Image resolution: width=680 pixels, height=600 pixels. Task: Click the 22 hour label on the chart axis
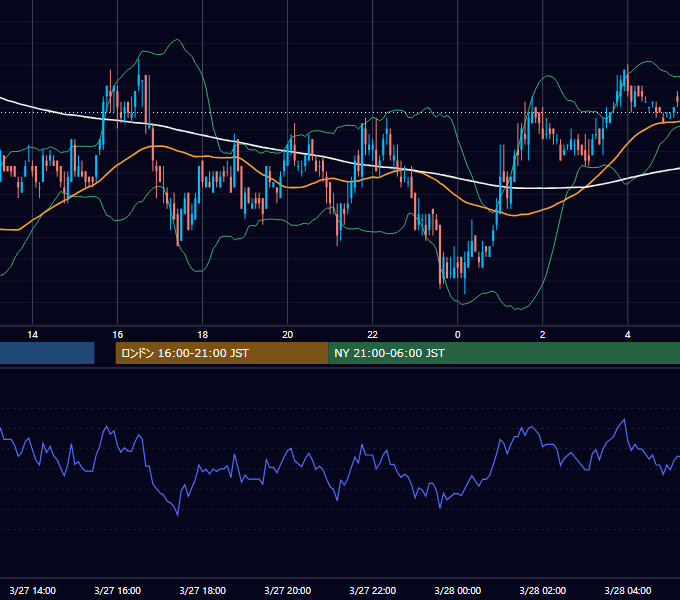click(373, 335)
